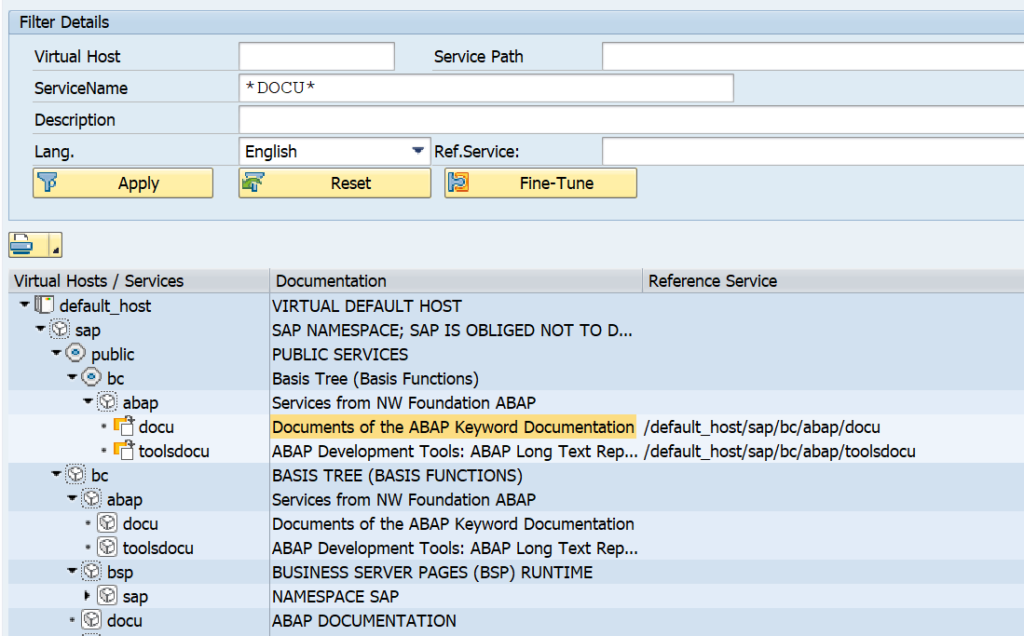Click the abap service package icon

108,402
